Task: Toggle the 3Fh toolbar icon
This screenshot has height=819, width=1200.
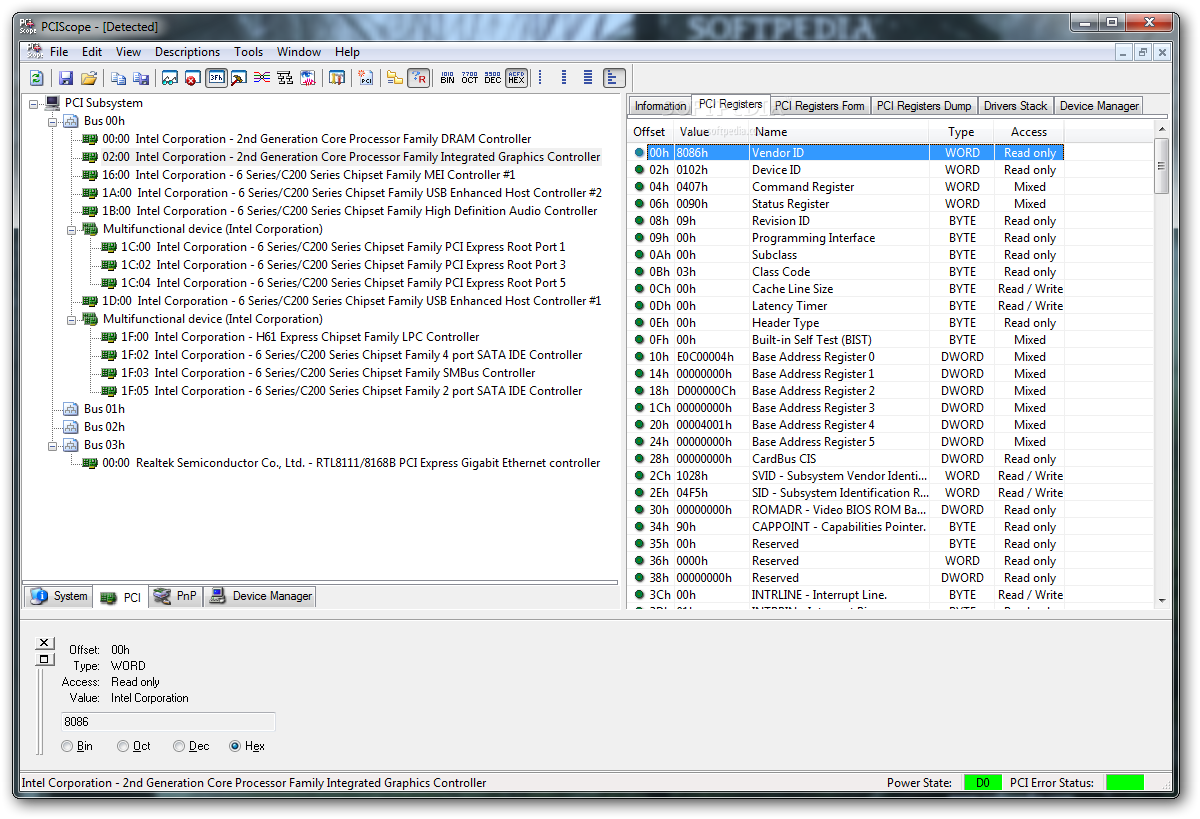Action: click(216, 77)
